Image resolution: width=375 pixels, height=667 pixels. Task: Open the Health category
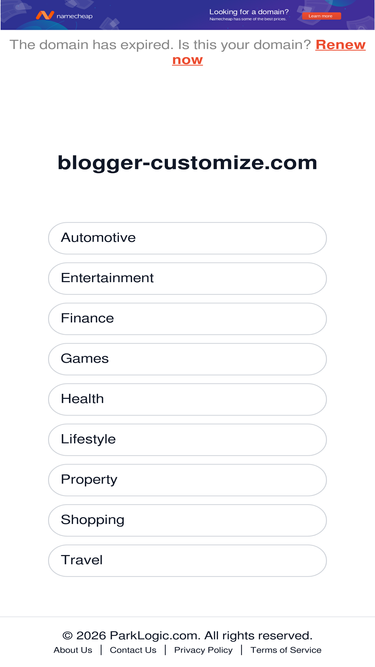(188, 399)
